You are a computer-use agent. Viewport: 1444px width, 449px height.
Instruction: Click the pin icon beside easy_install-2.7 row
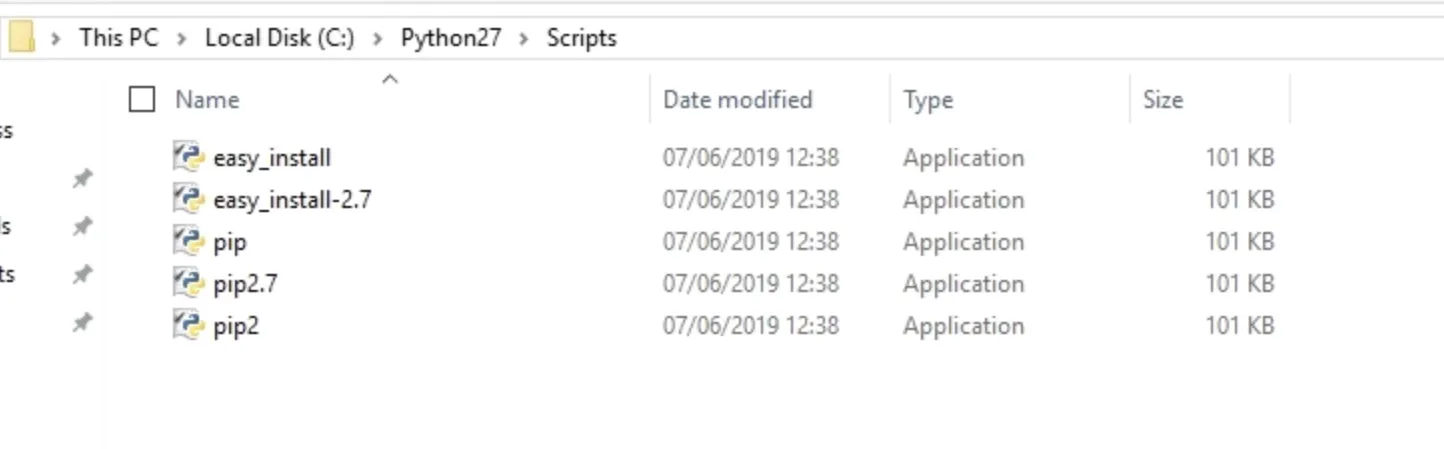tap(83, 226)
